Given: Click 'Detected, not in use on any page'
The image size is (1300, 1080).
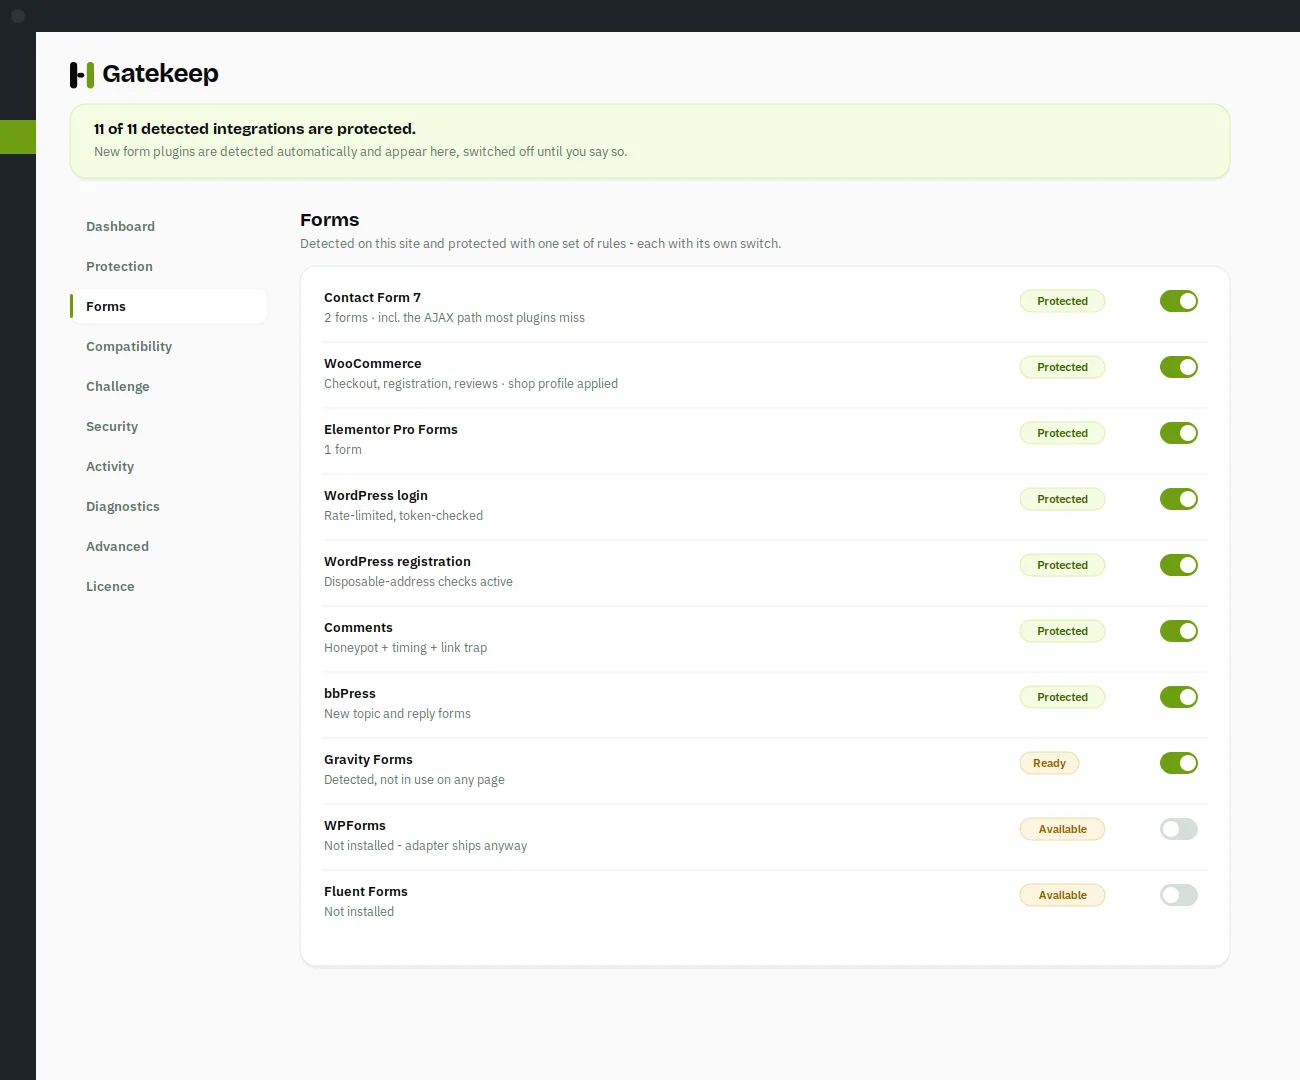Looking at the screenshot, I should [414, 780].
